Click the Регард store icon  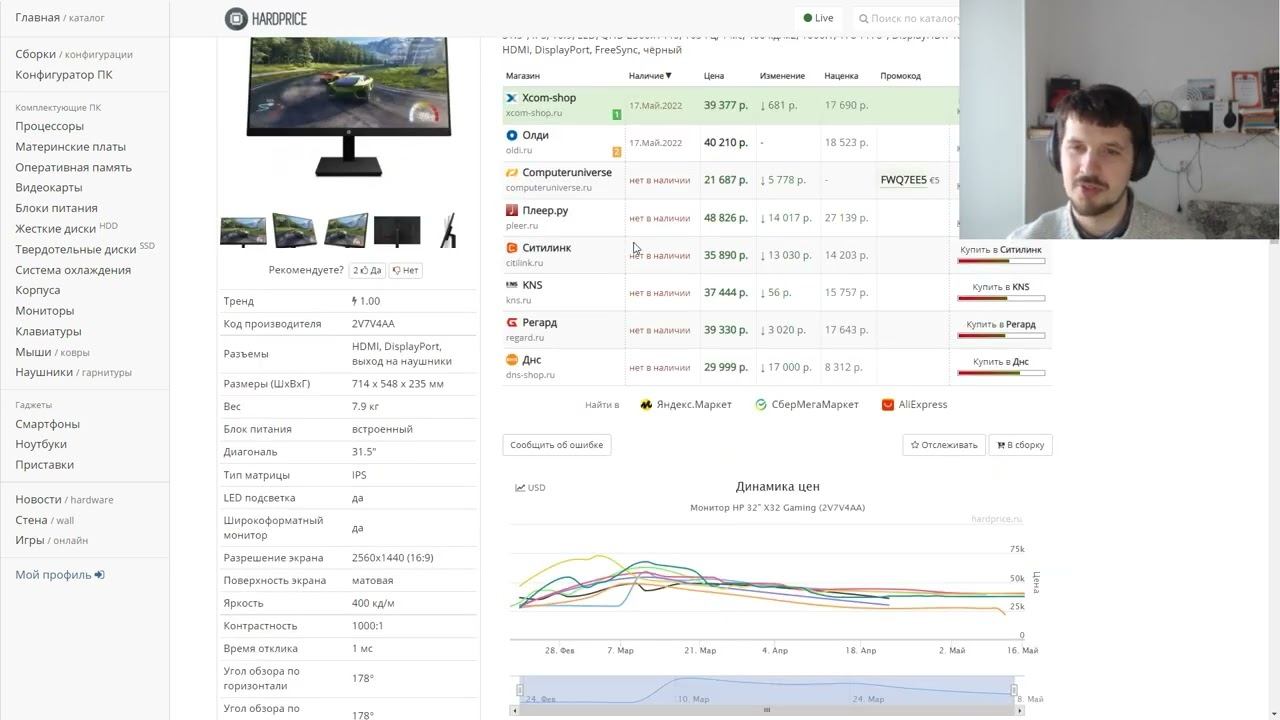click(512, 323)
